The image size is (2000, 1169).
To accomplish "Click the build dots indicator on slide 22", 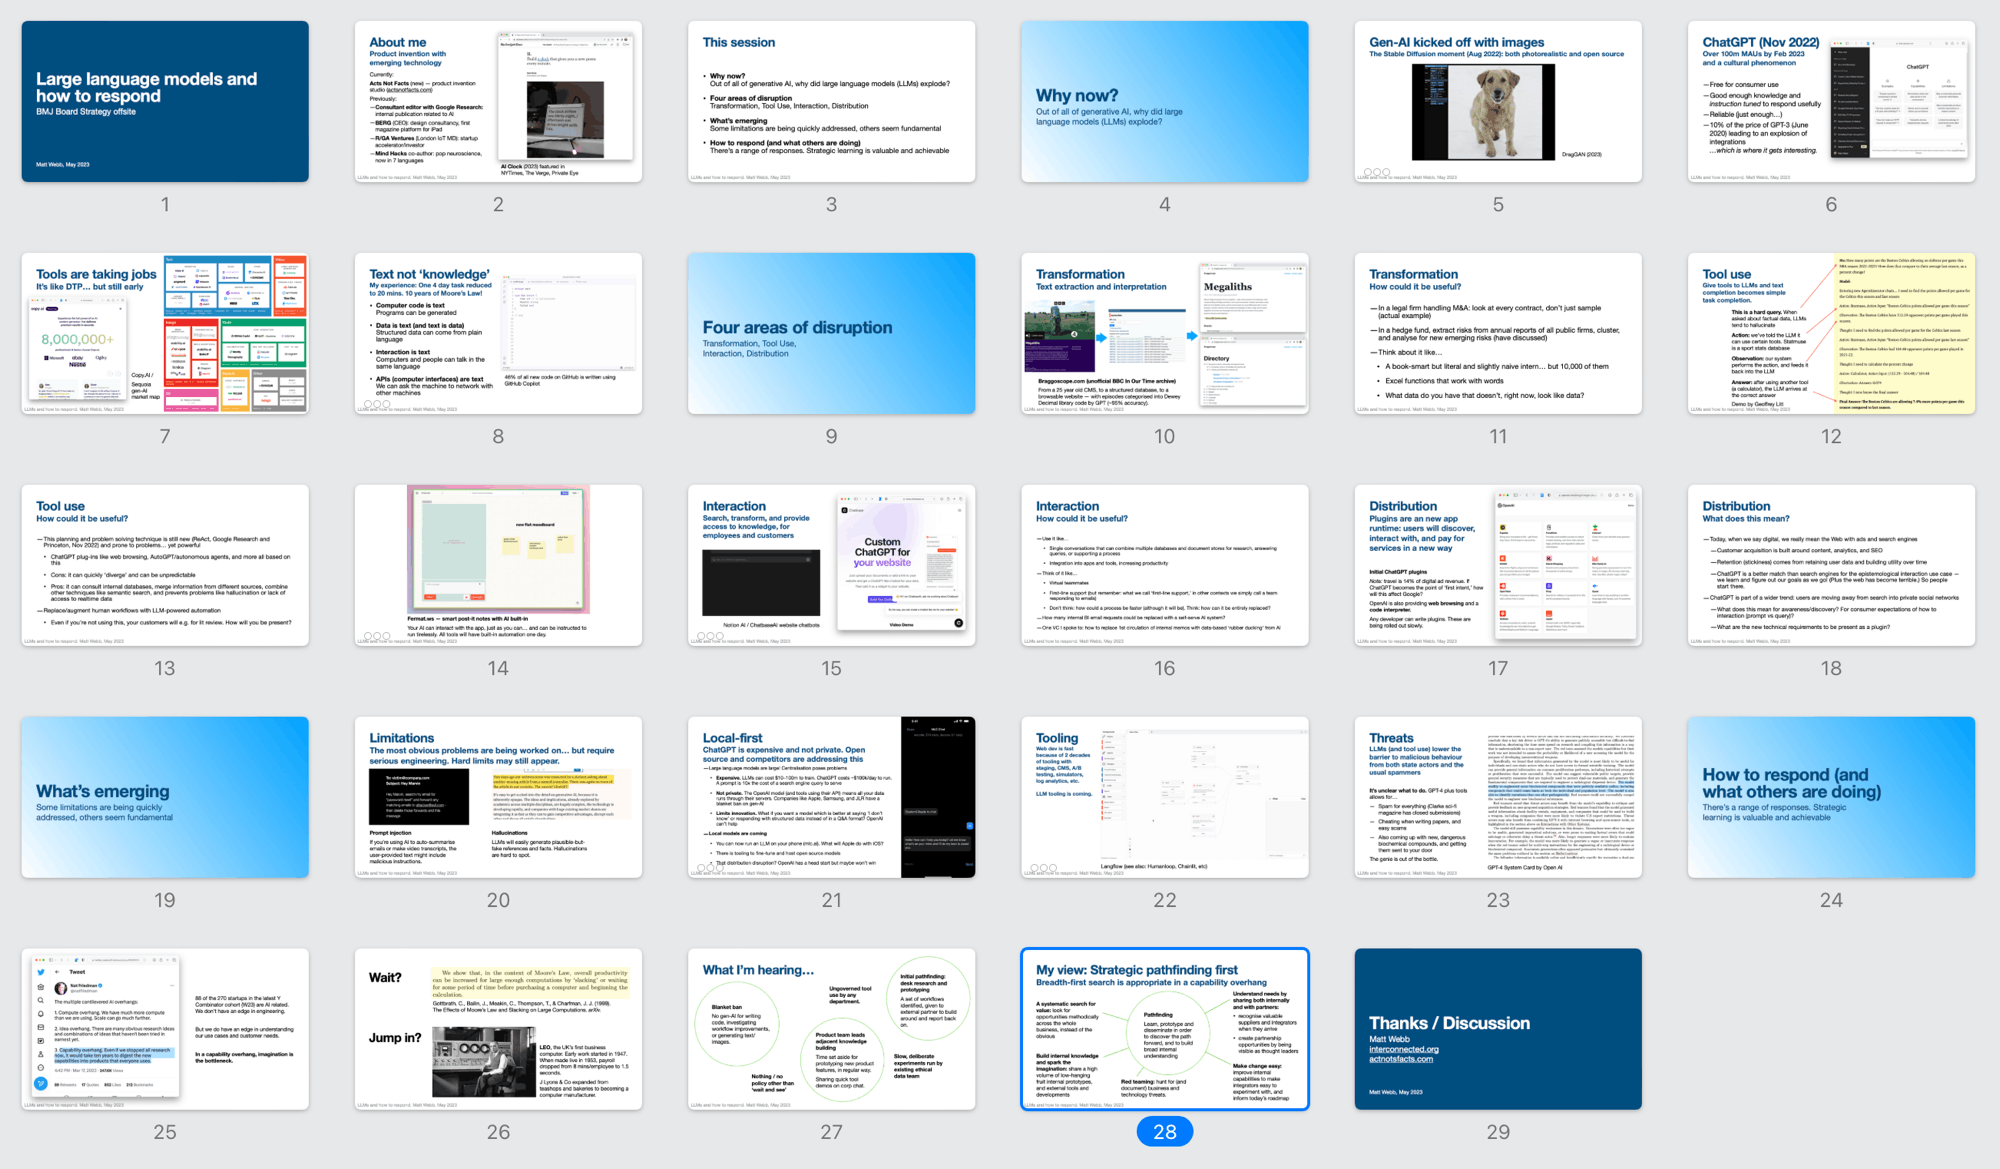I will pyautogui.click(x=1043, y=868).
